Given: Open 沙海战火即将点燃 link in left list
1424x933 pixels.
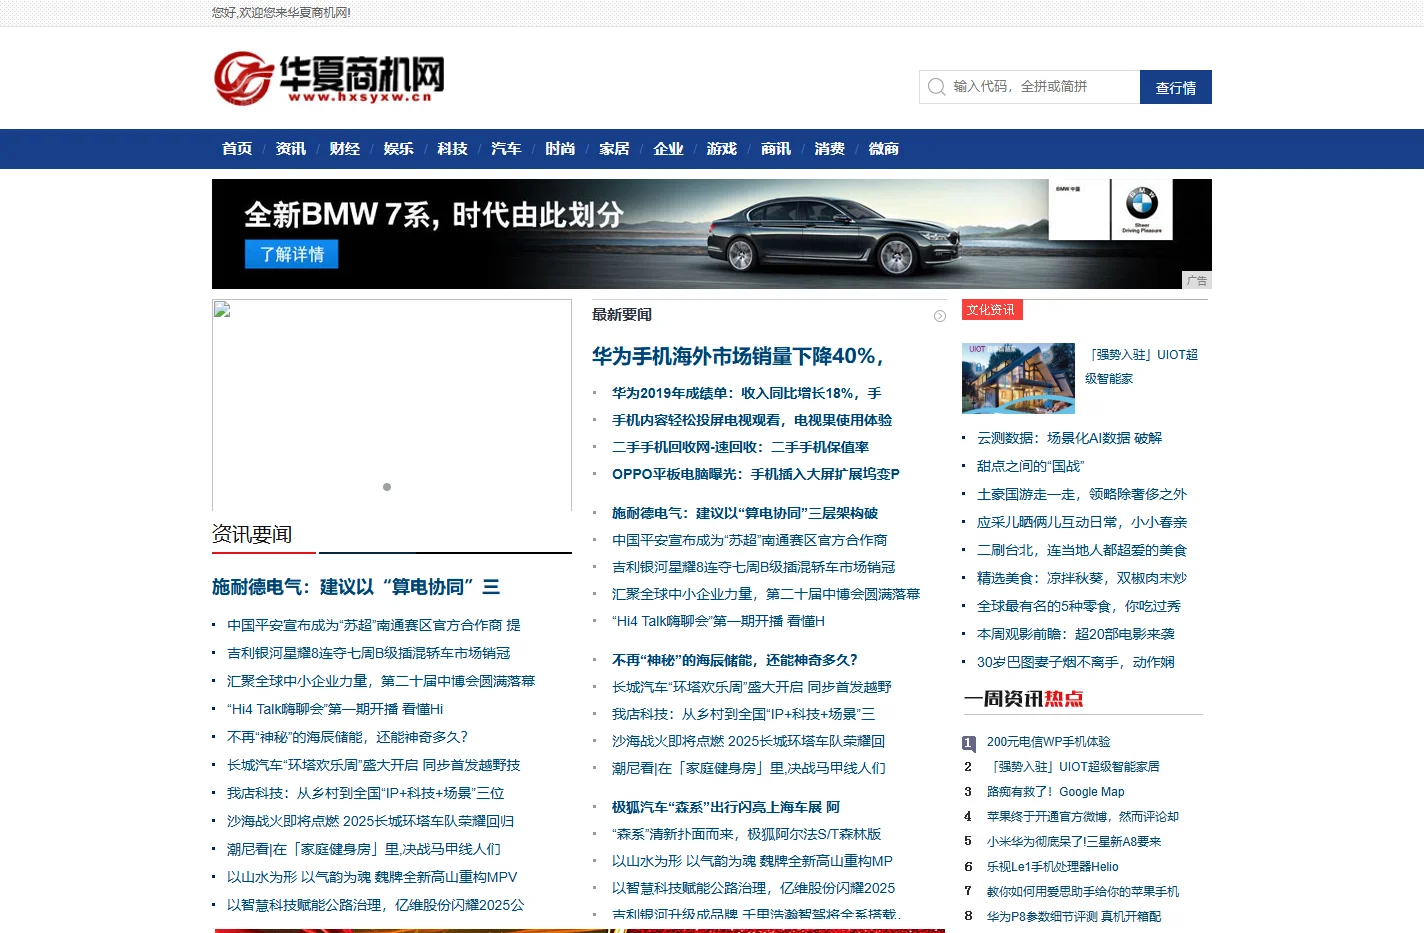Looking at the screenshot, I should [x=371, y=821].
